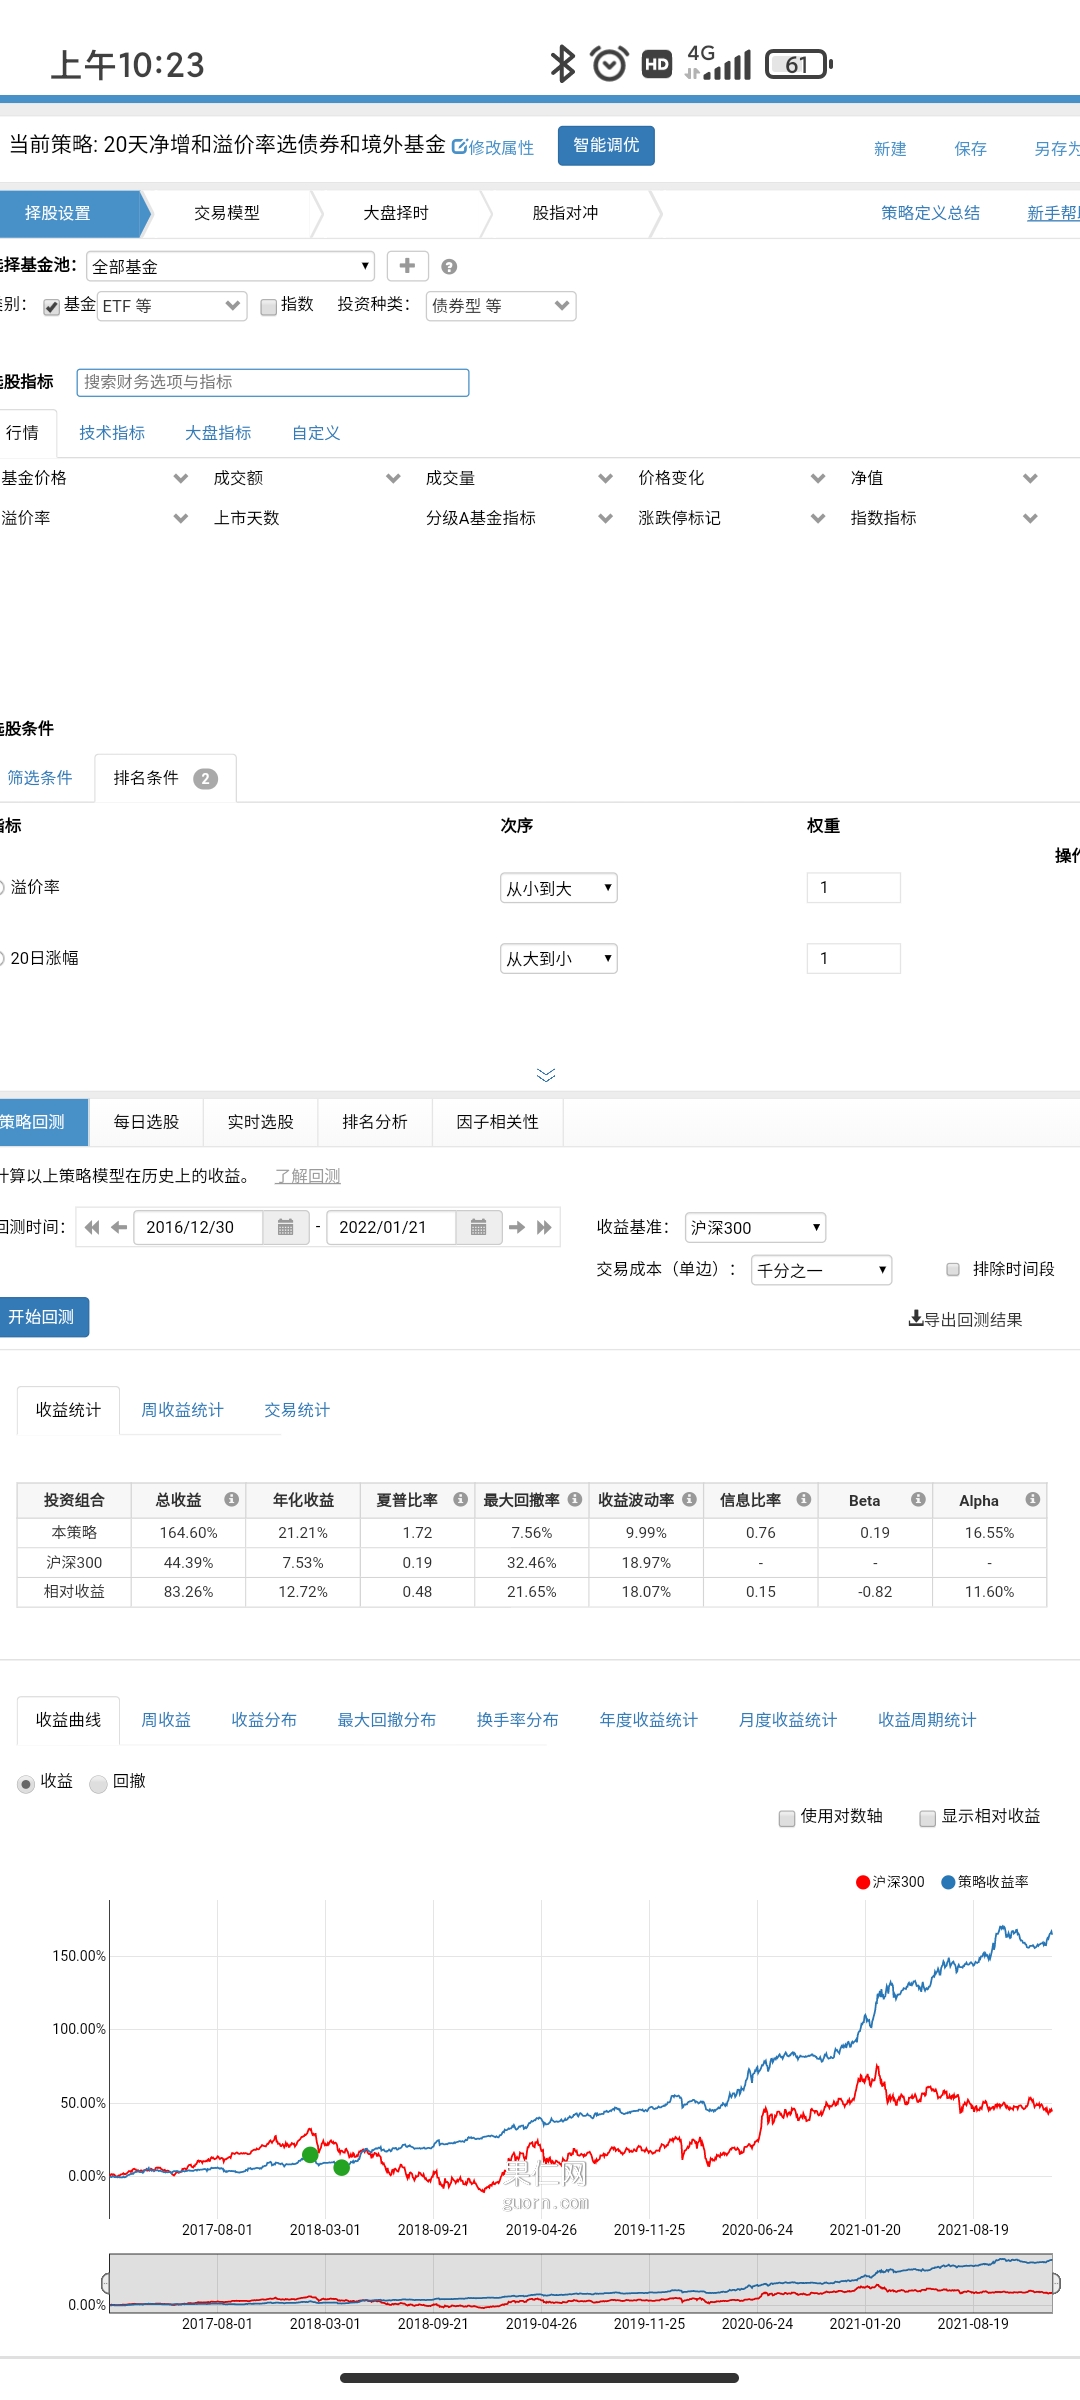
Task: Collapse the conditions panel double chevron
Action: point(546,1075)
